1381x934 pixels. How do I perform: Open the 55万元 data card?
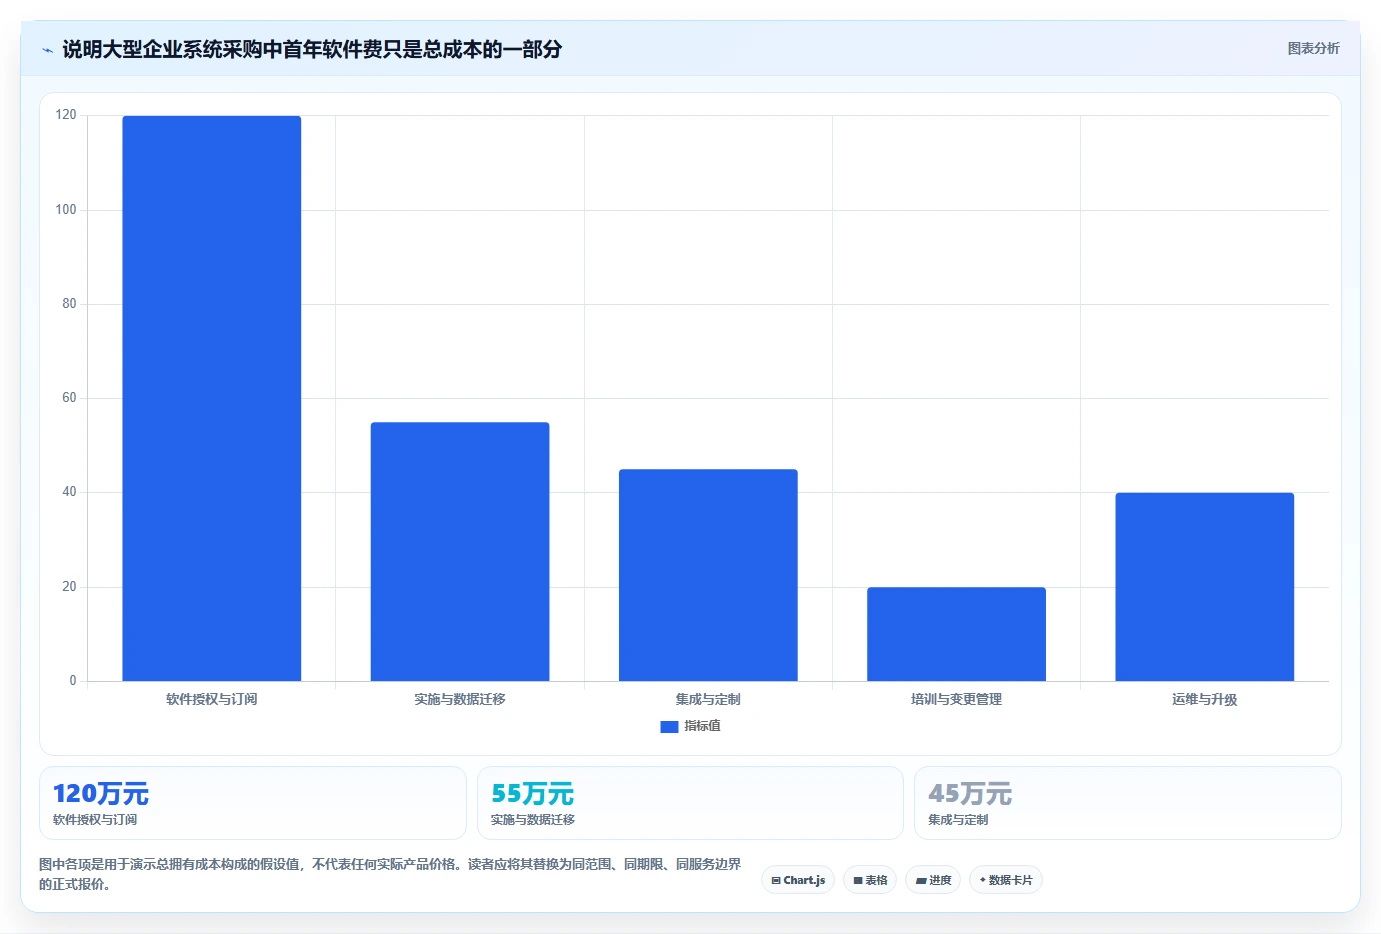[690, 803]
